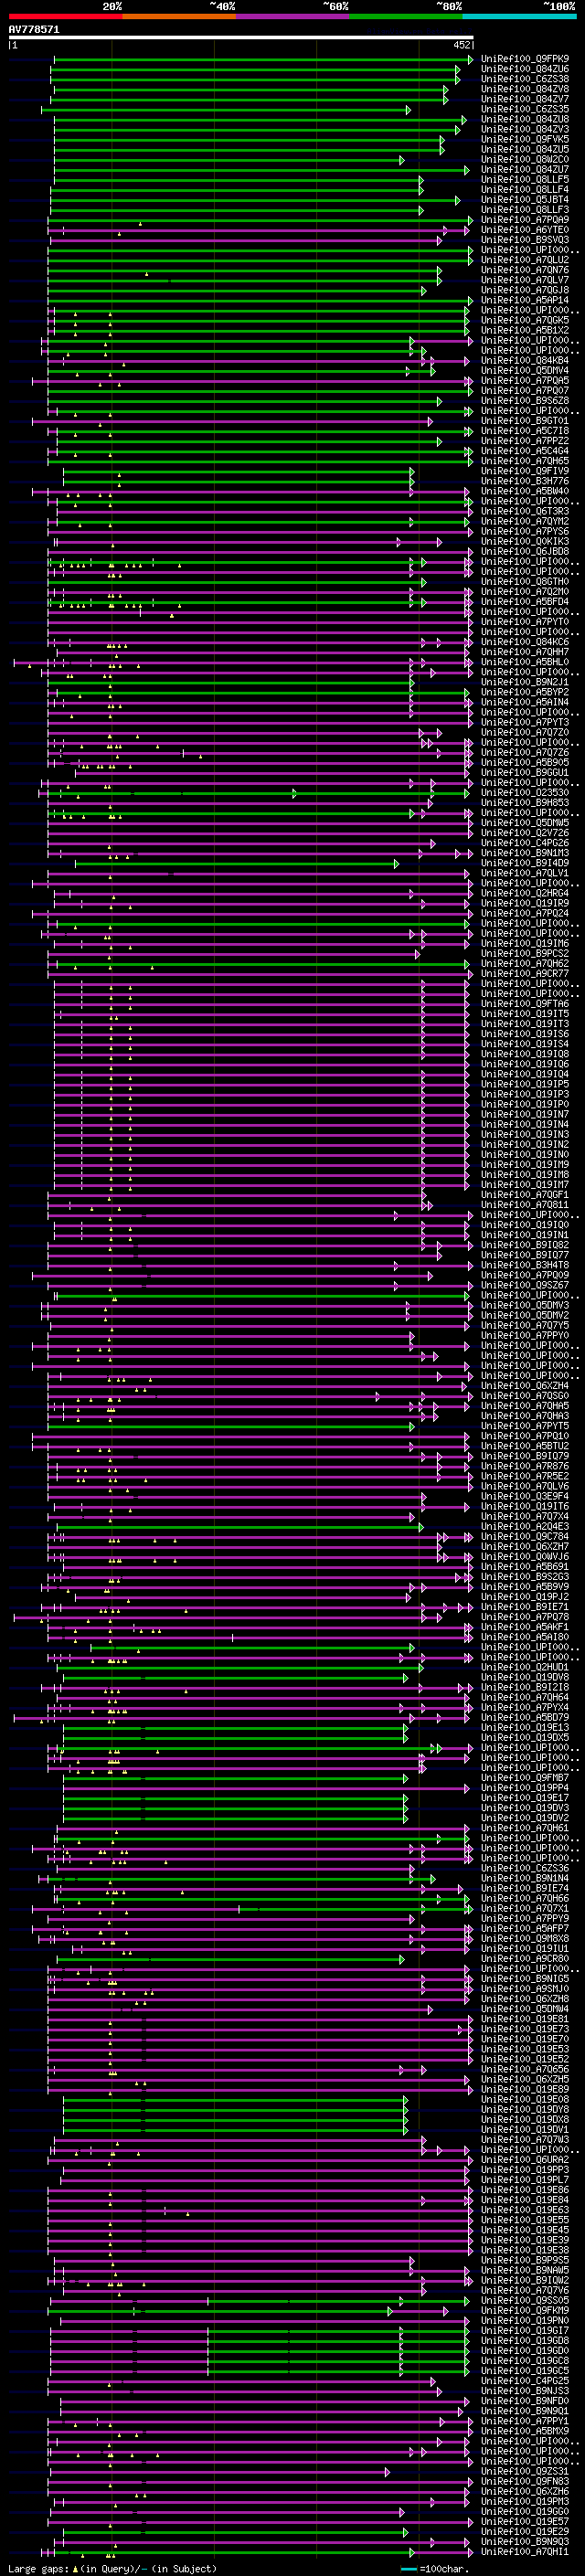
Task: Click hit name UniRef100_B3H4T8
Action: coord(525,1265)
